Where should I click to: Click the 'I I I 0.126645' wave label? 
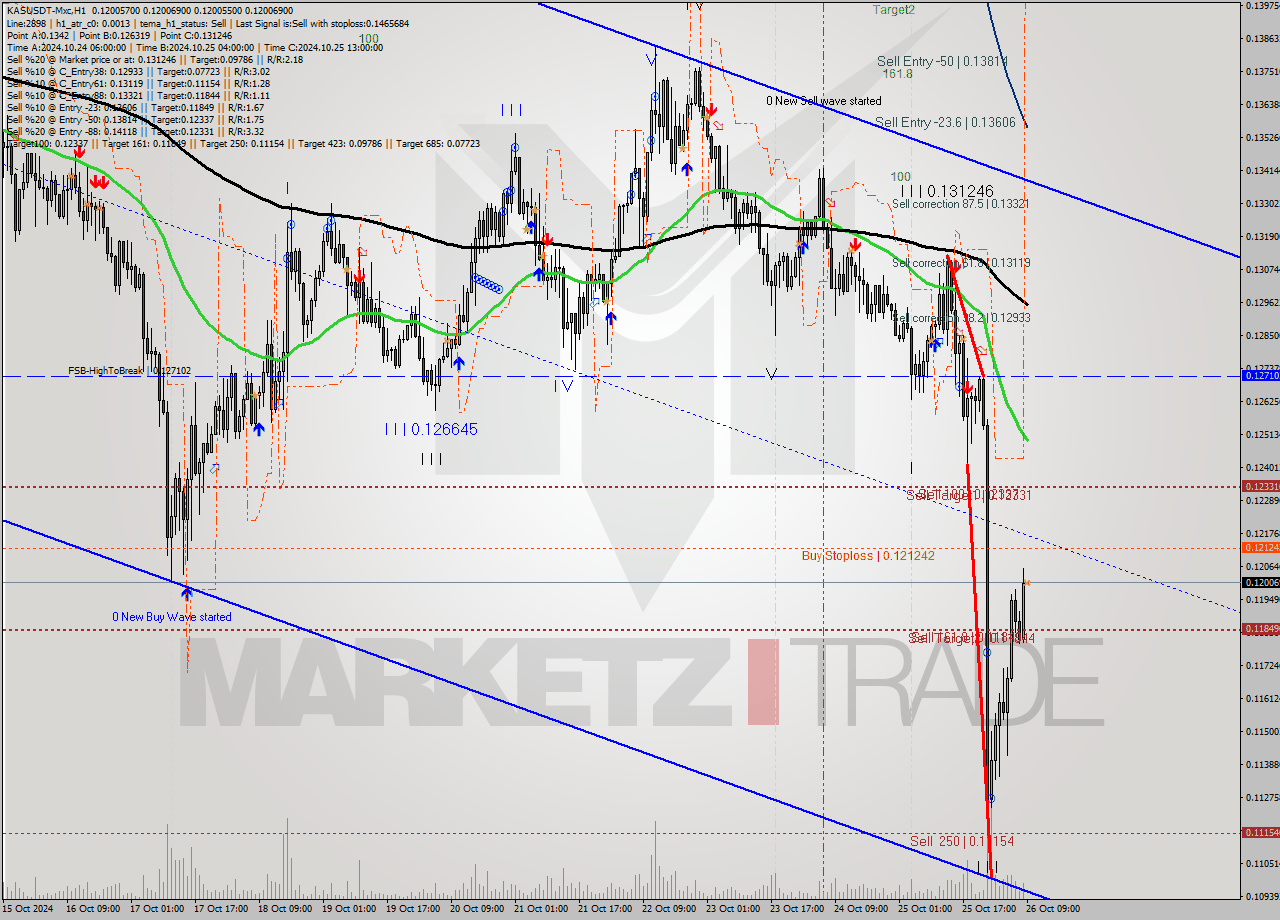click(x=431, y=429)
